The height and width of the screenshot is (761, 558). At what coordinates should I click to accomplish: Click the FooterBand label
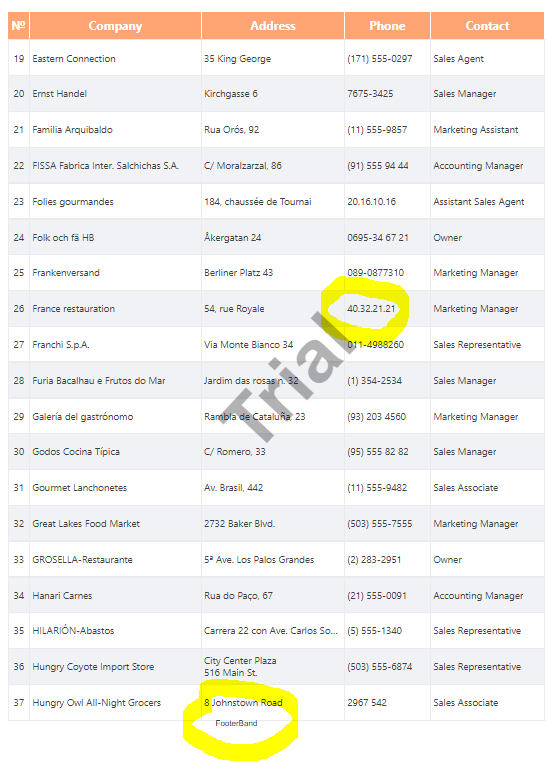[236, 723]
